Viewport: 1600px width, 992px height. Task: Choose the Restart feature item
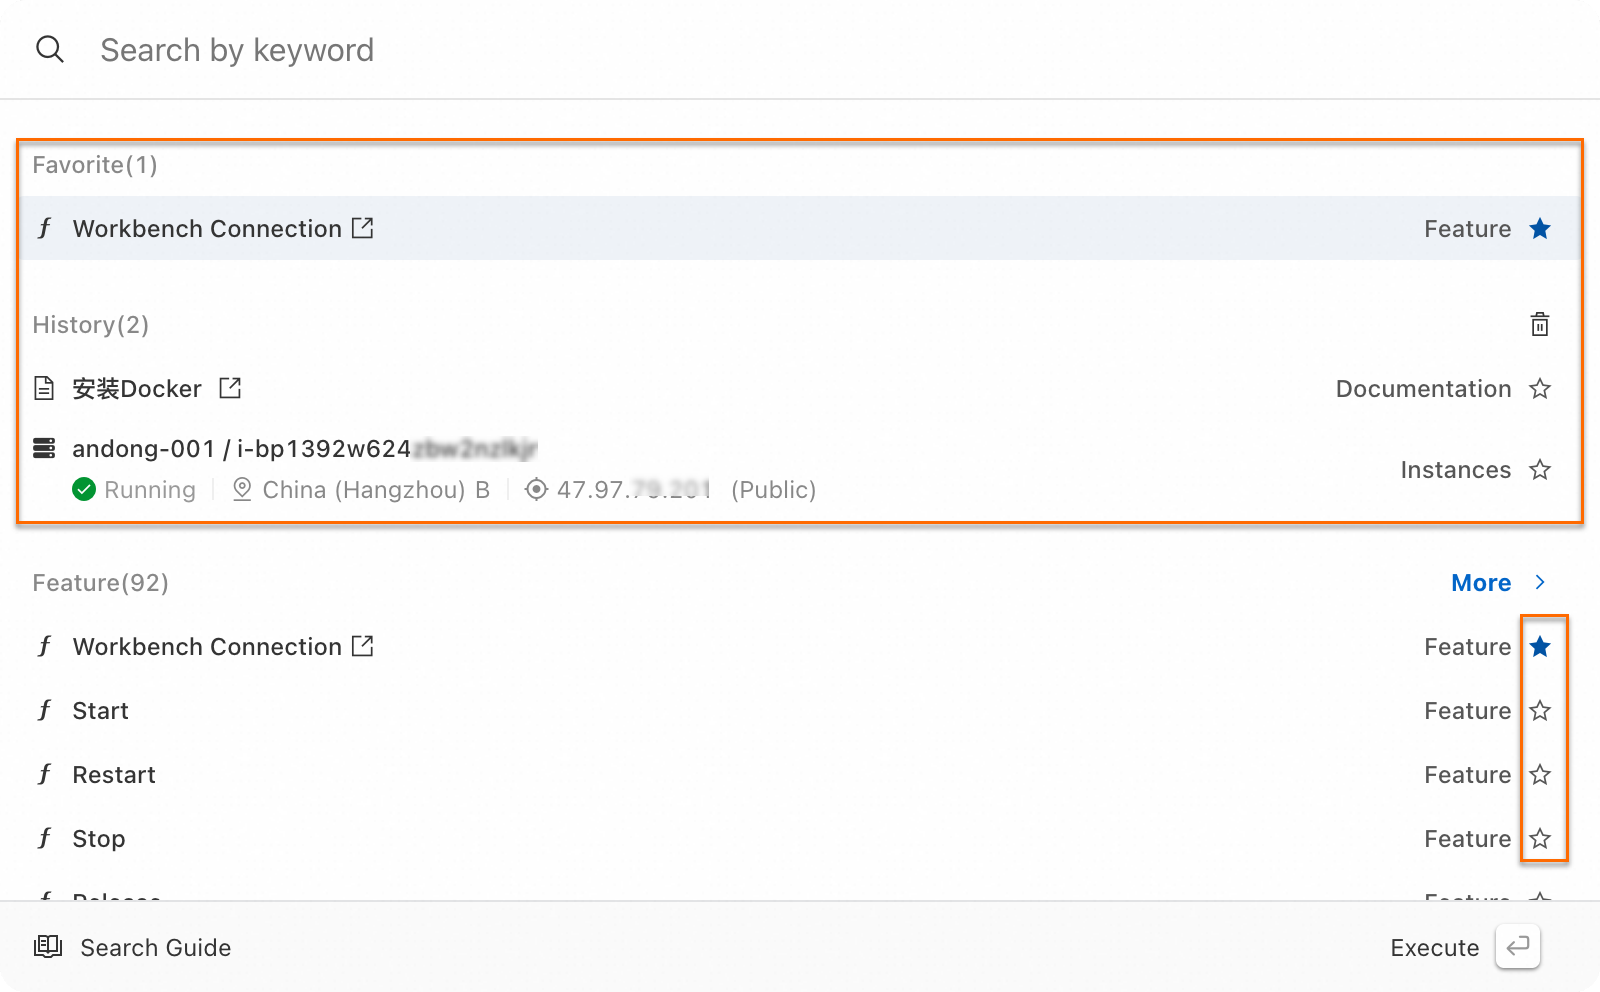tap(114, 775)
